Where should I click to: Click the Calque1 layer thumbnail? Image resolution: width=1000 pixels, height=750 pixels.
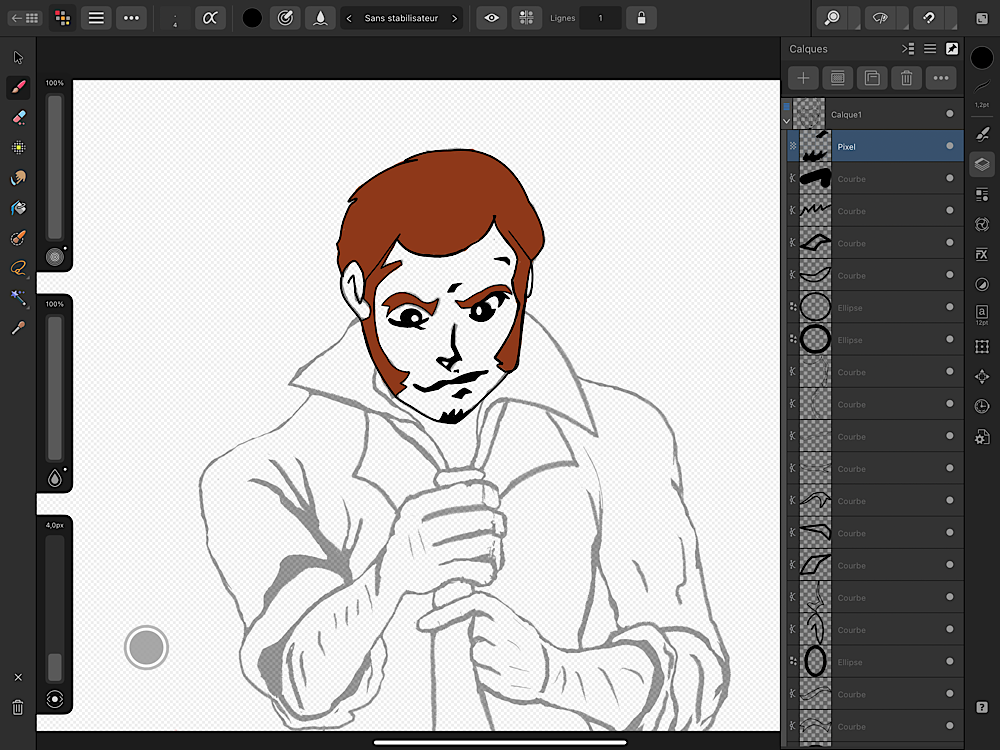click(x=809, y=114)
